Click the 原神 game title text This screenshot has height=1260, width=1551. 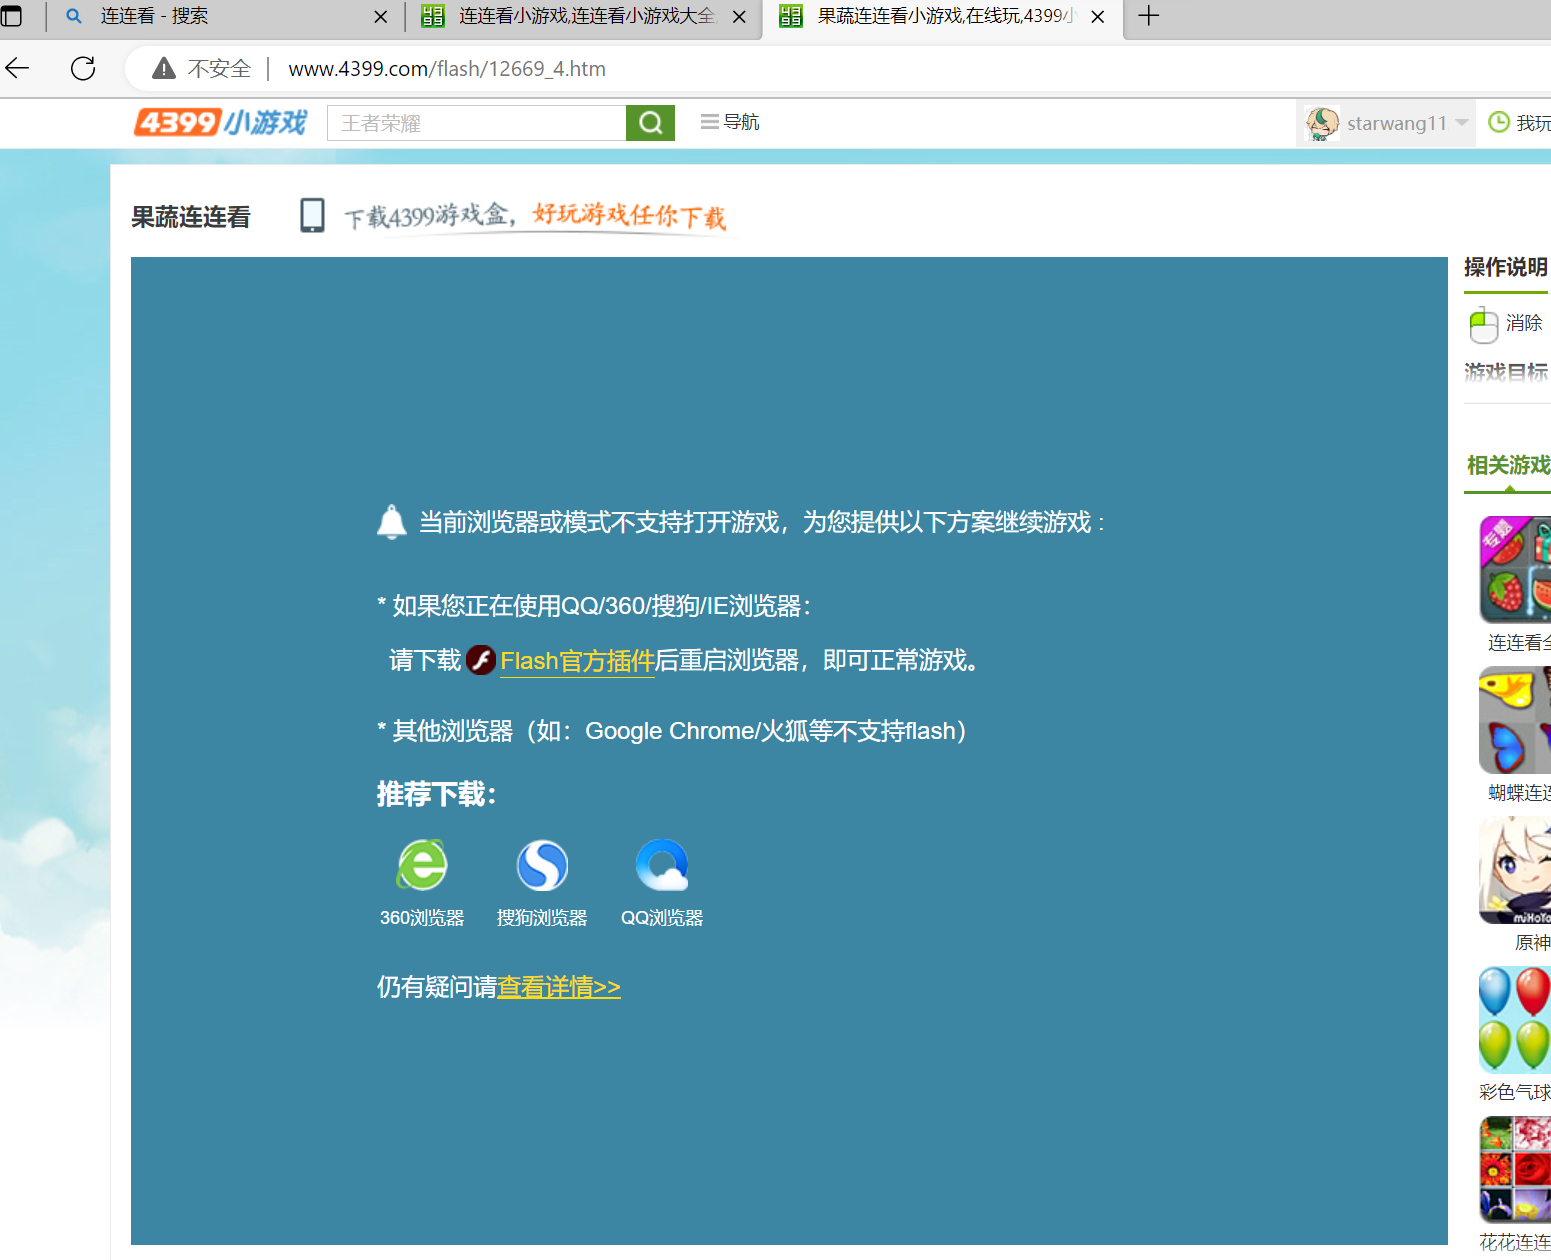1532,943
